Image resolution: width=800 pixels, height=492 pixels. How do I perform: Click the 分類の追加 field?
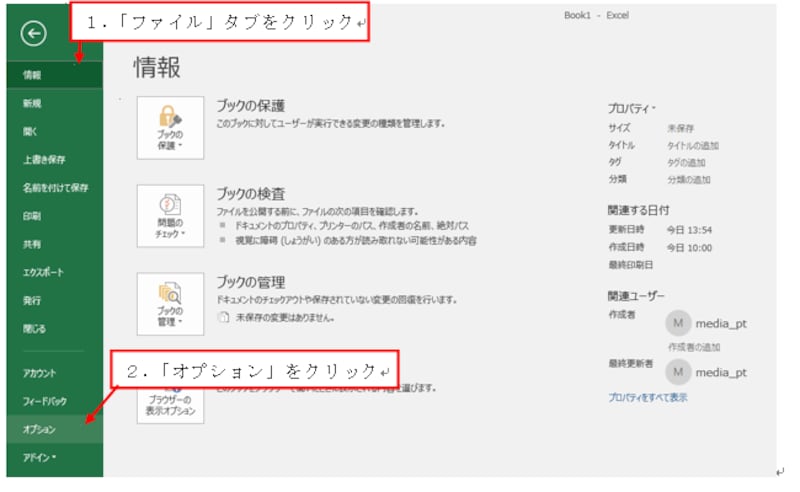[689, 179]
